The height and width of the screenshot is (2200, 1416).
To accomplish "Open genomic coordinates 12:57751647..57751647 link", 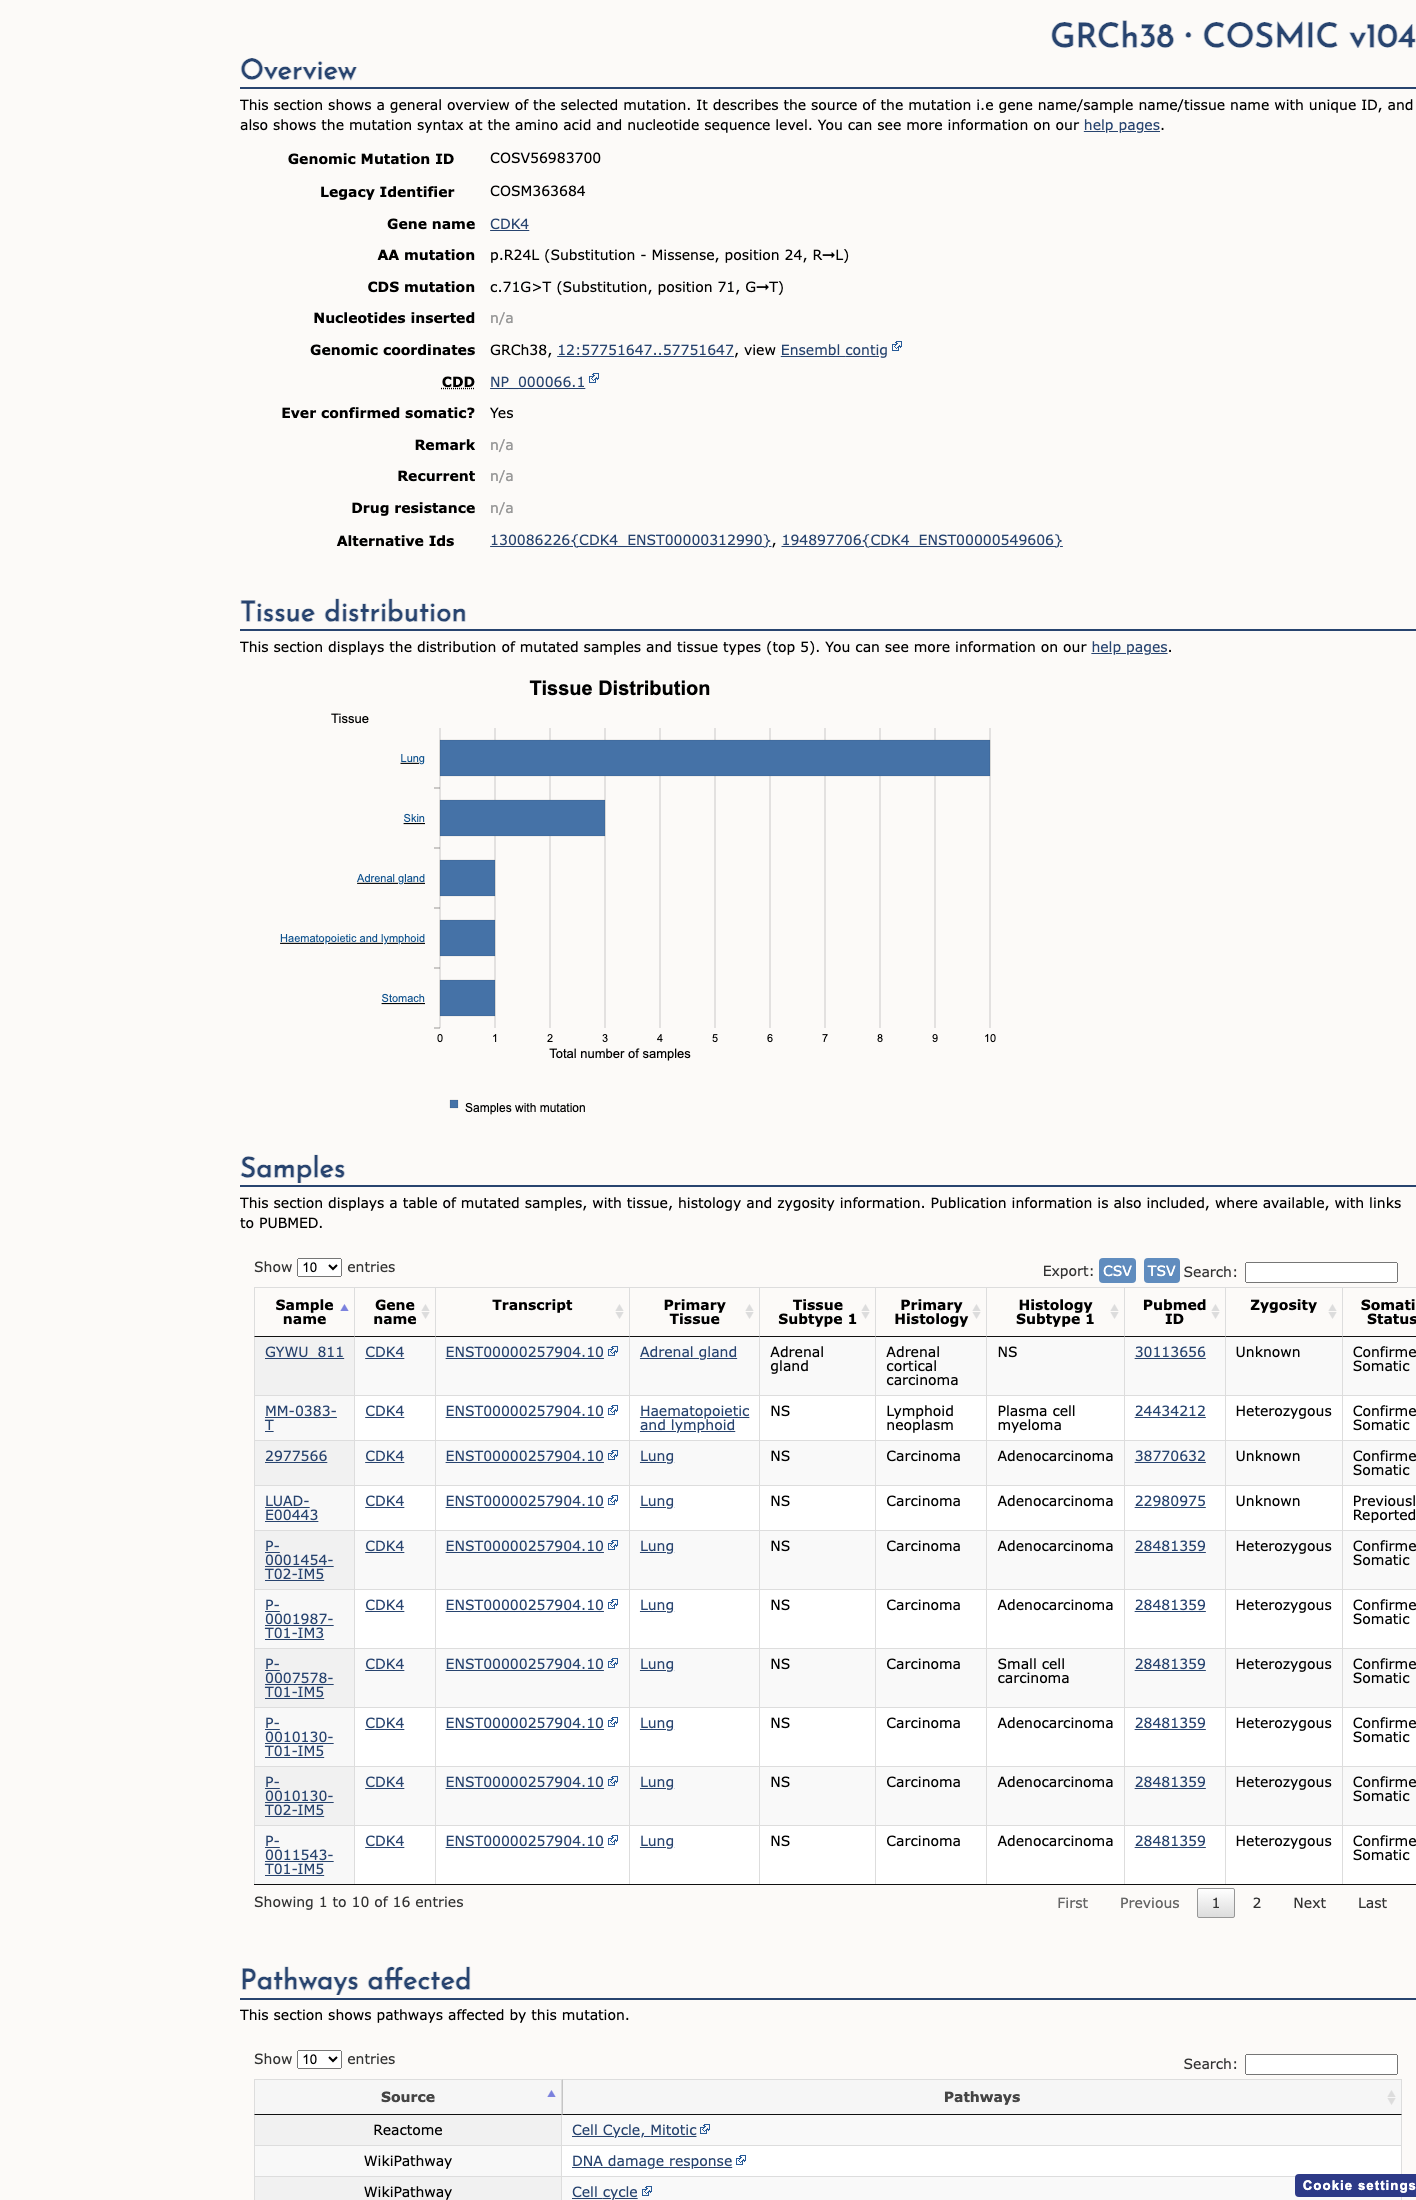I will (x=645, y=350).
